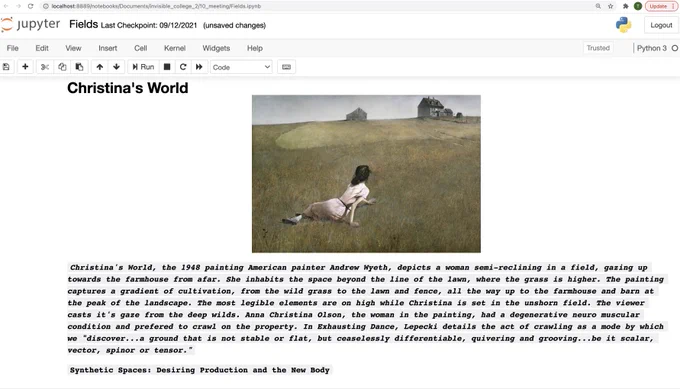Move selected cell up arrow
The image size is (680, 389).
coord(100,67)
